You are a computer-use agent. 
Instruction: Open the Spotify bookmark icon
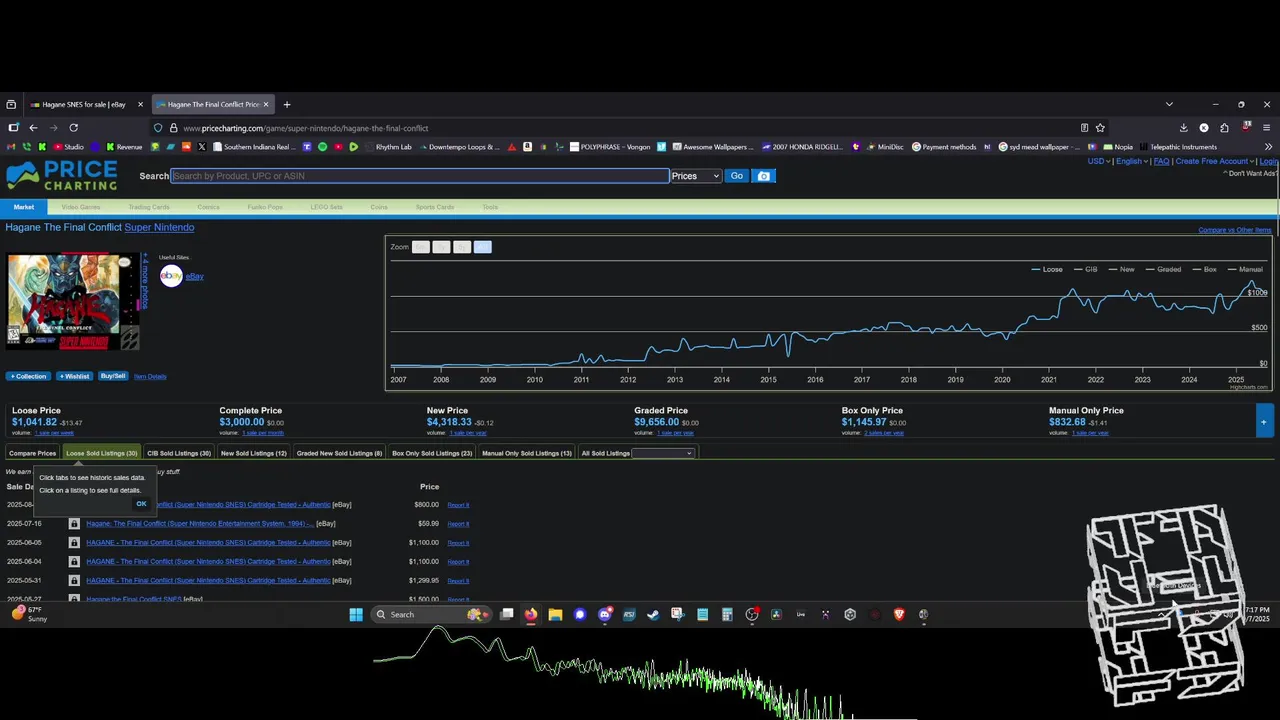(x=322, y=147)
